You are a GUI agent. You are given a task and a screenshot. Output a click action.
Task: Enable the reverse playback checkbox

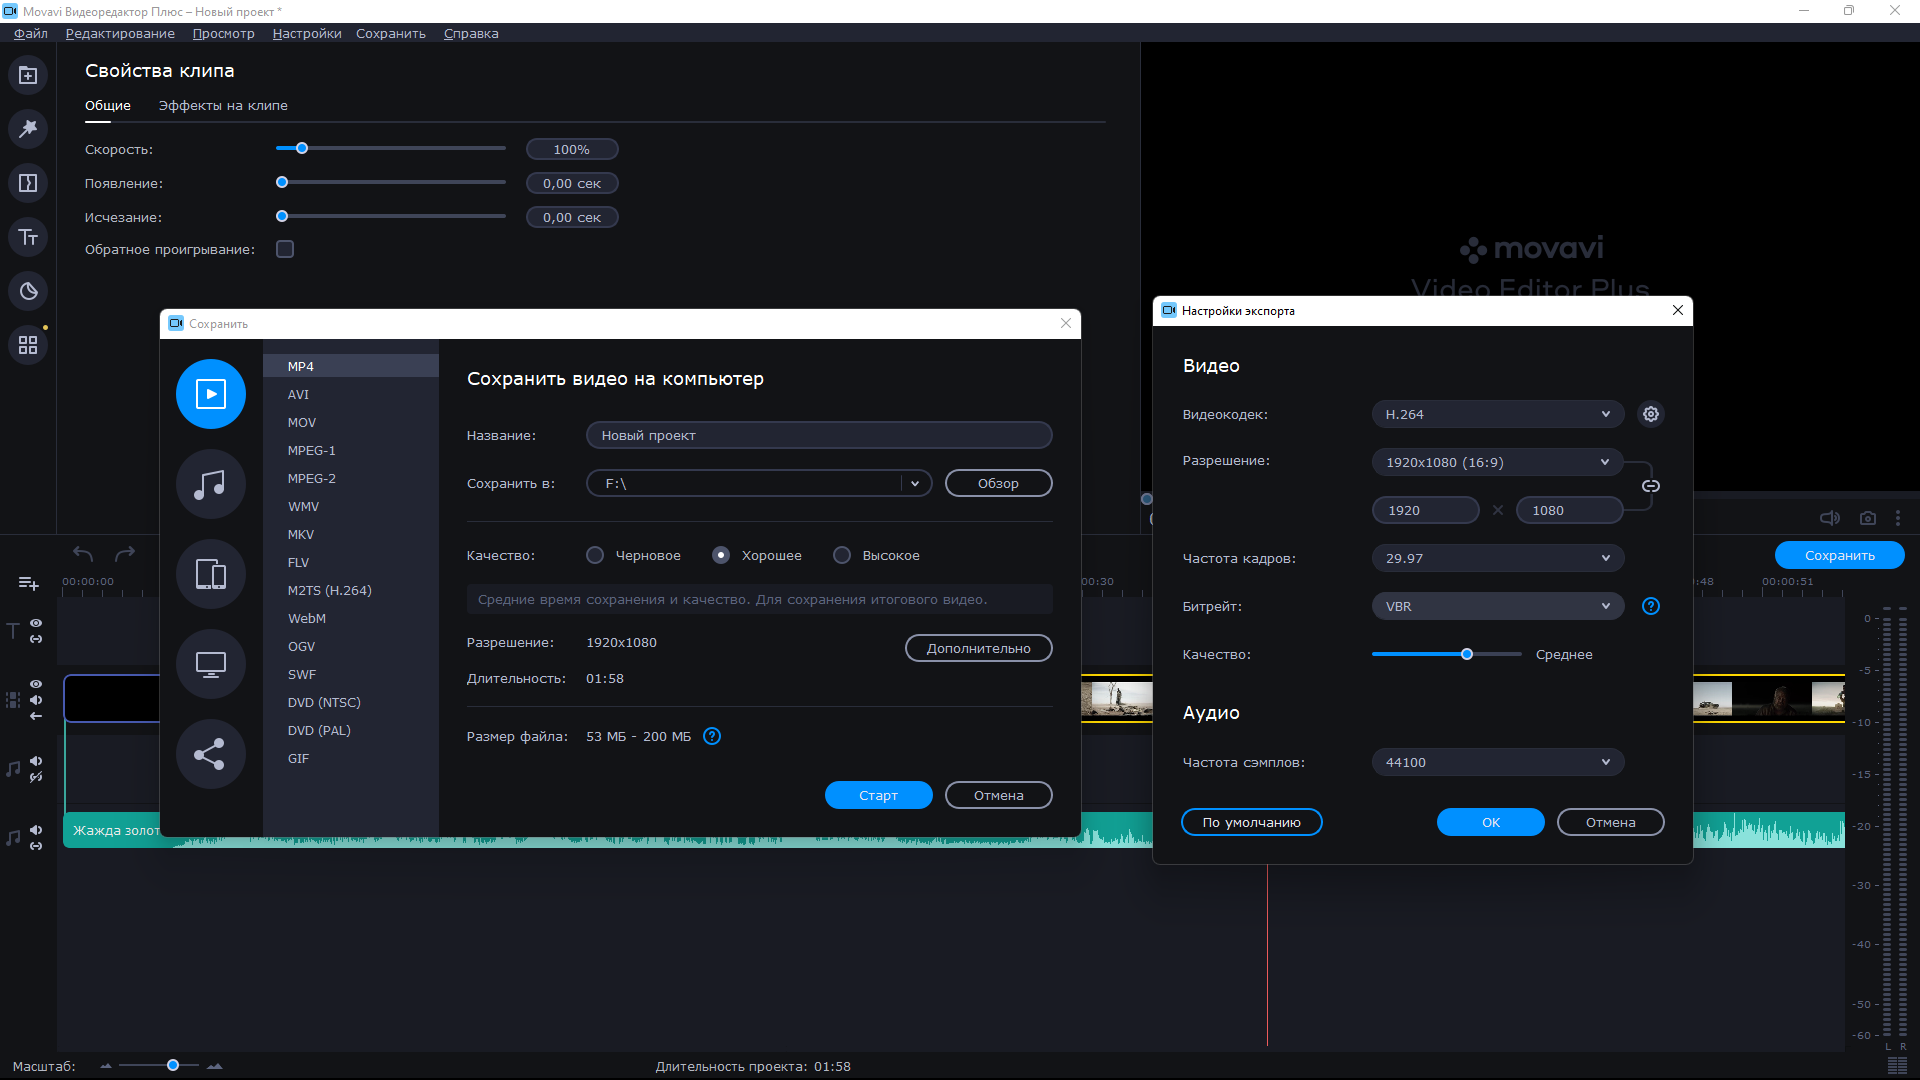(285, 249)
